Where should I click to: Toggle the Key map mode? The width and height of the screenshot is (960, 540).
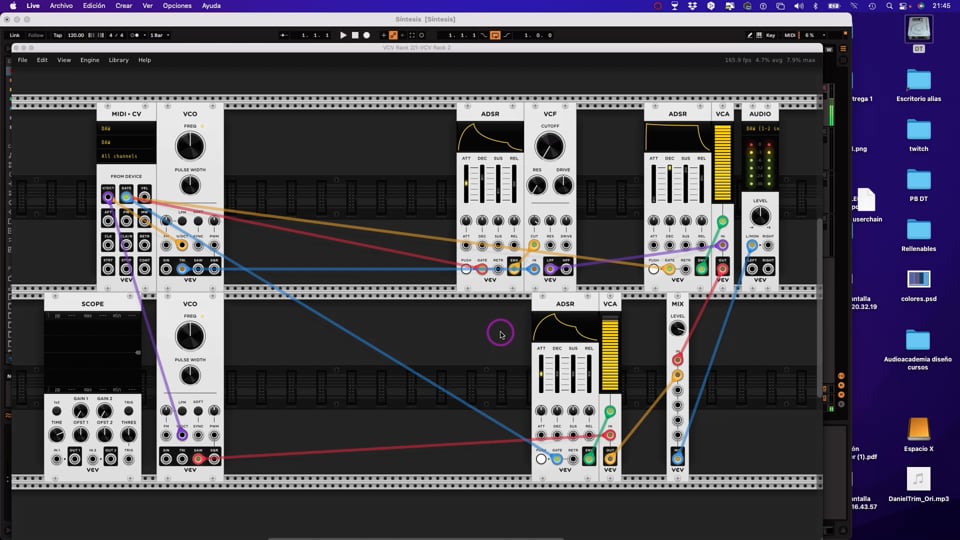[x=770, y=36]
